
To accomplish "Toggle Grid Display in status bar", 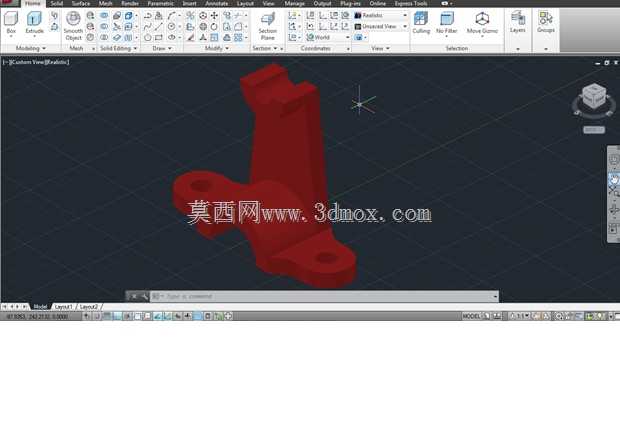I will click(x=107, y=316).
